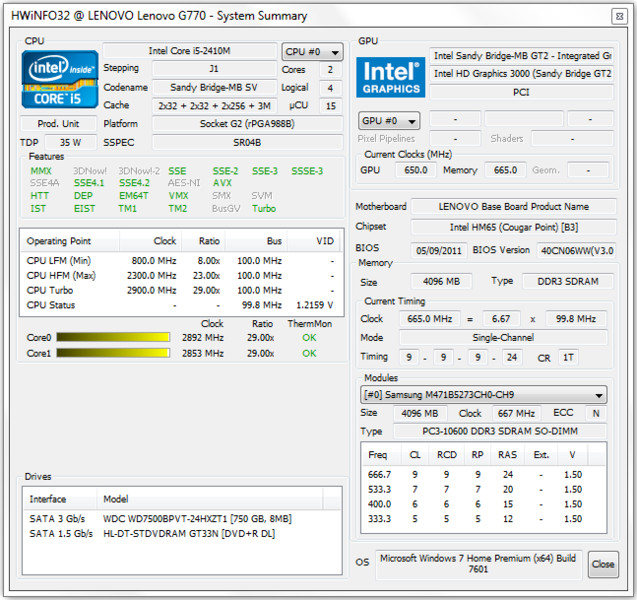The image size is (637, 600).
Task: Click the Sandy Bridge-MB SV codename field
Action: 214,87
